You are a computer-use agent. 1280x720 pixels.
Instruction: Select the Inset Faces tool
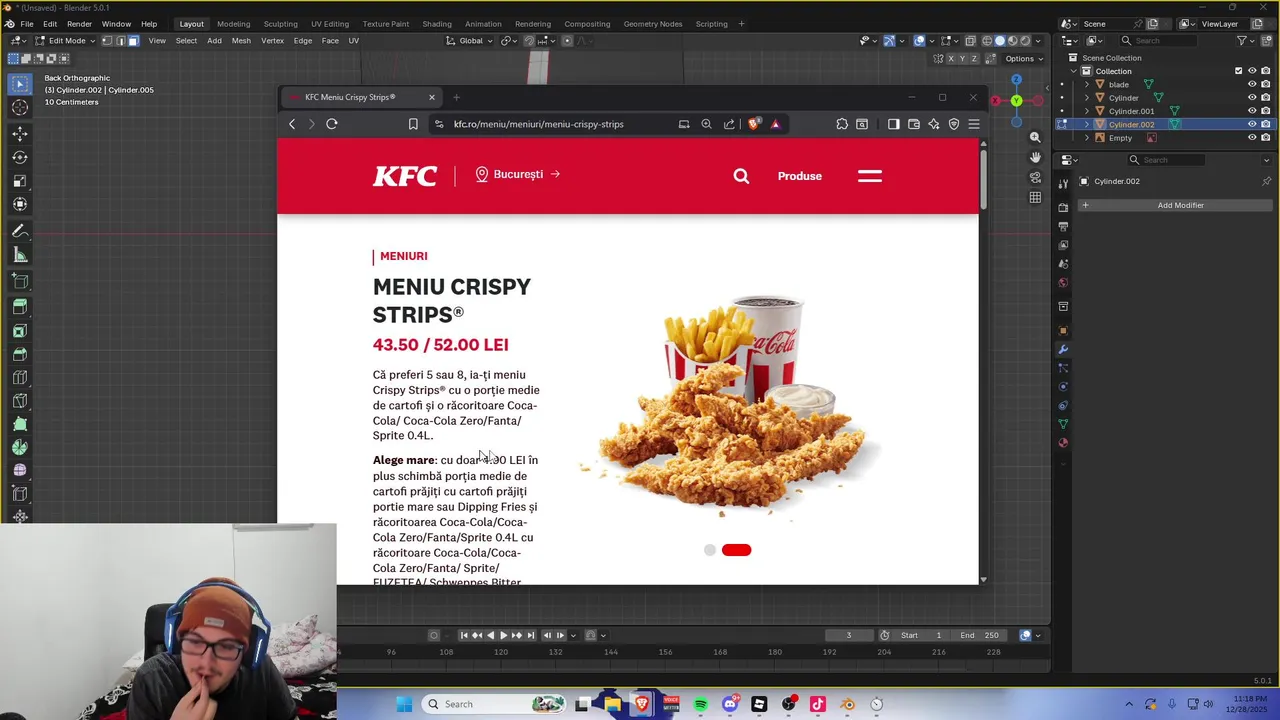click(x=20, y=331)
